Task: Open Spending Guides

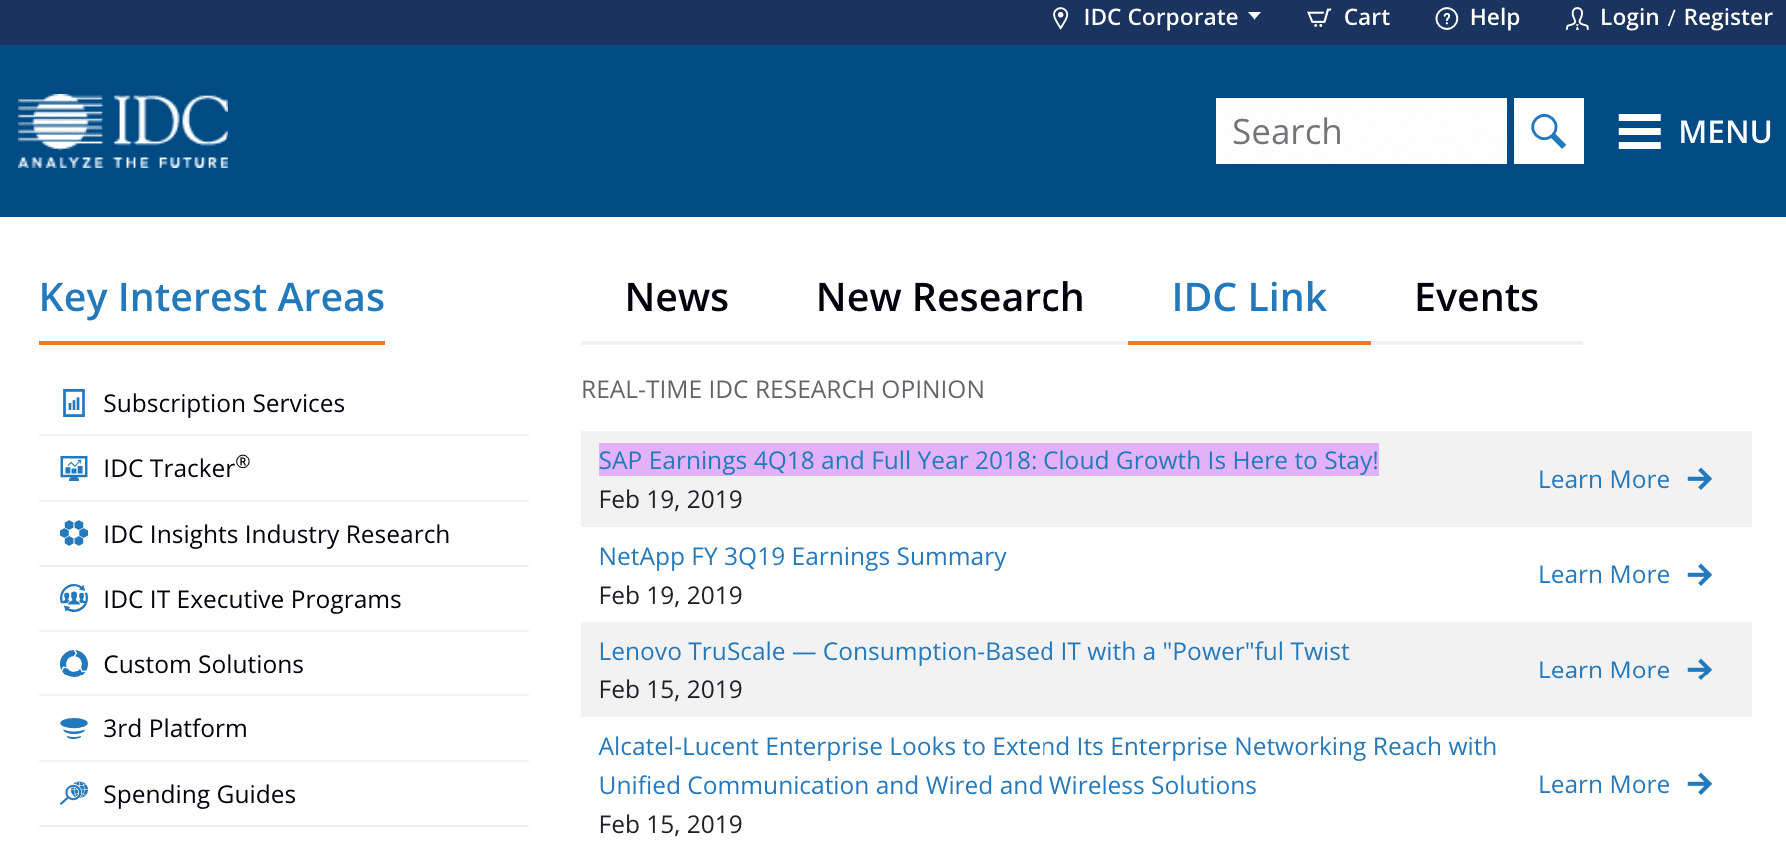Action: click(199, 794)
